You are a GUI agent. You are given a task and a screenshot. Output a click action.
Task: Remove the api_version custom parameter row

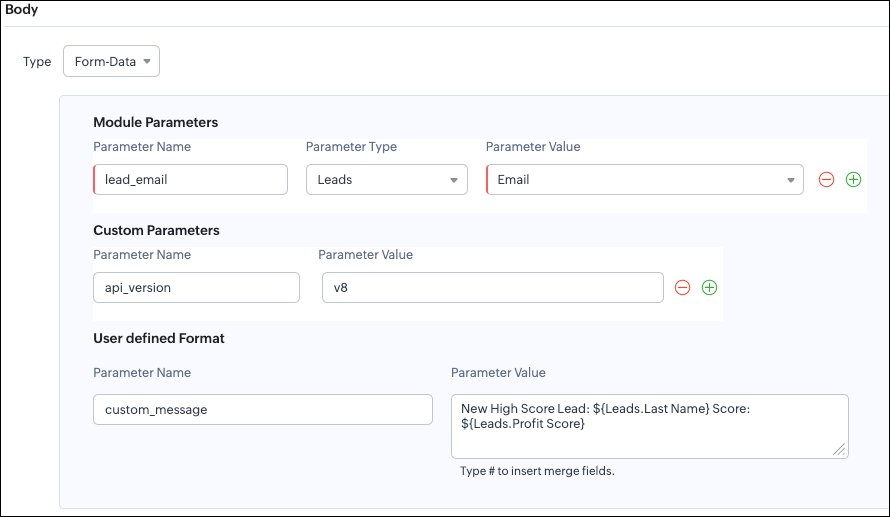pos(682,288)
